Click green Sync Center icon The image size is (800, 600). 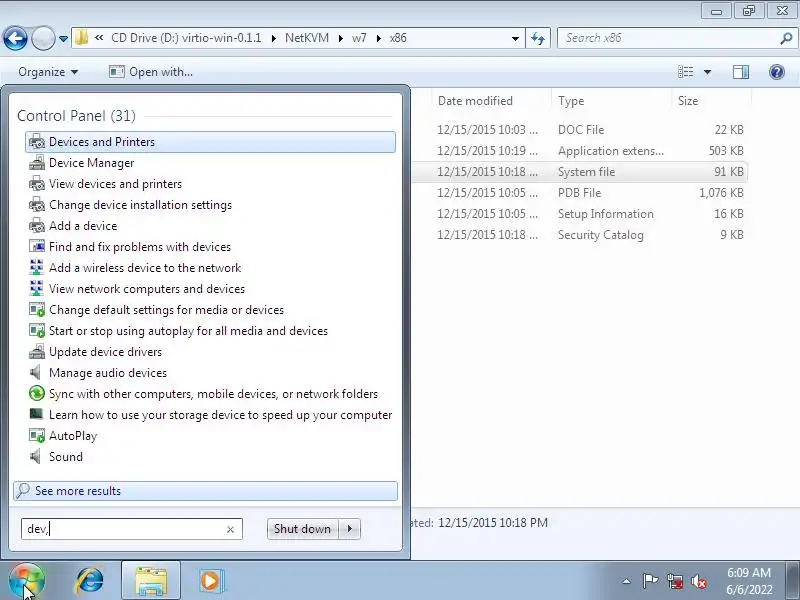coord(37,393)
